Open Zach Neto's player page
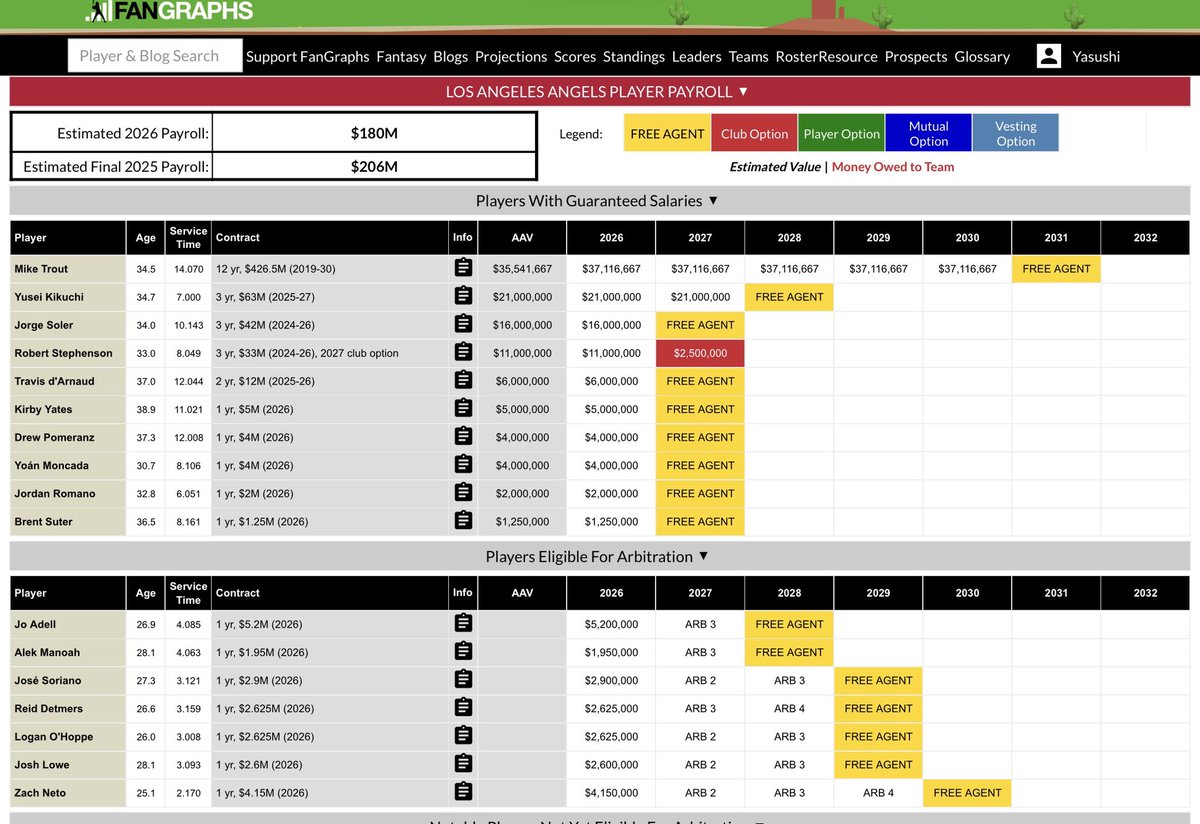Image resolution: width=1200 pixels, height=824 pixels. point(39,791)
